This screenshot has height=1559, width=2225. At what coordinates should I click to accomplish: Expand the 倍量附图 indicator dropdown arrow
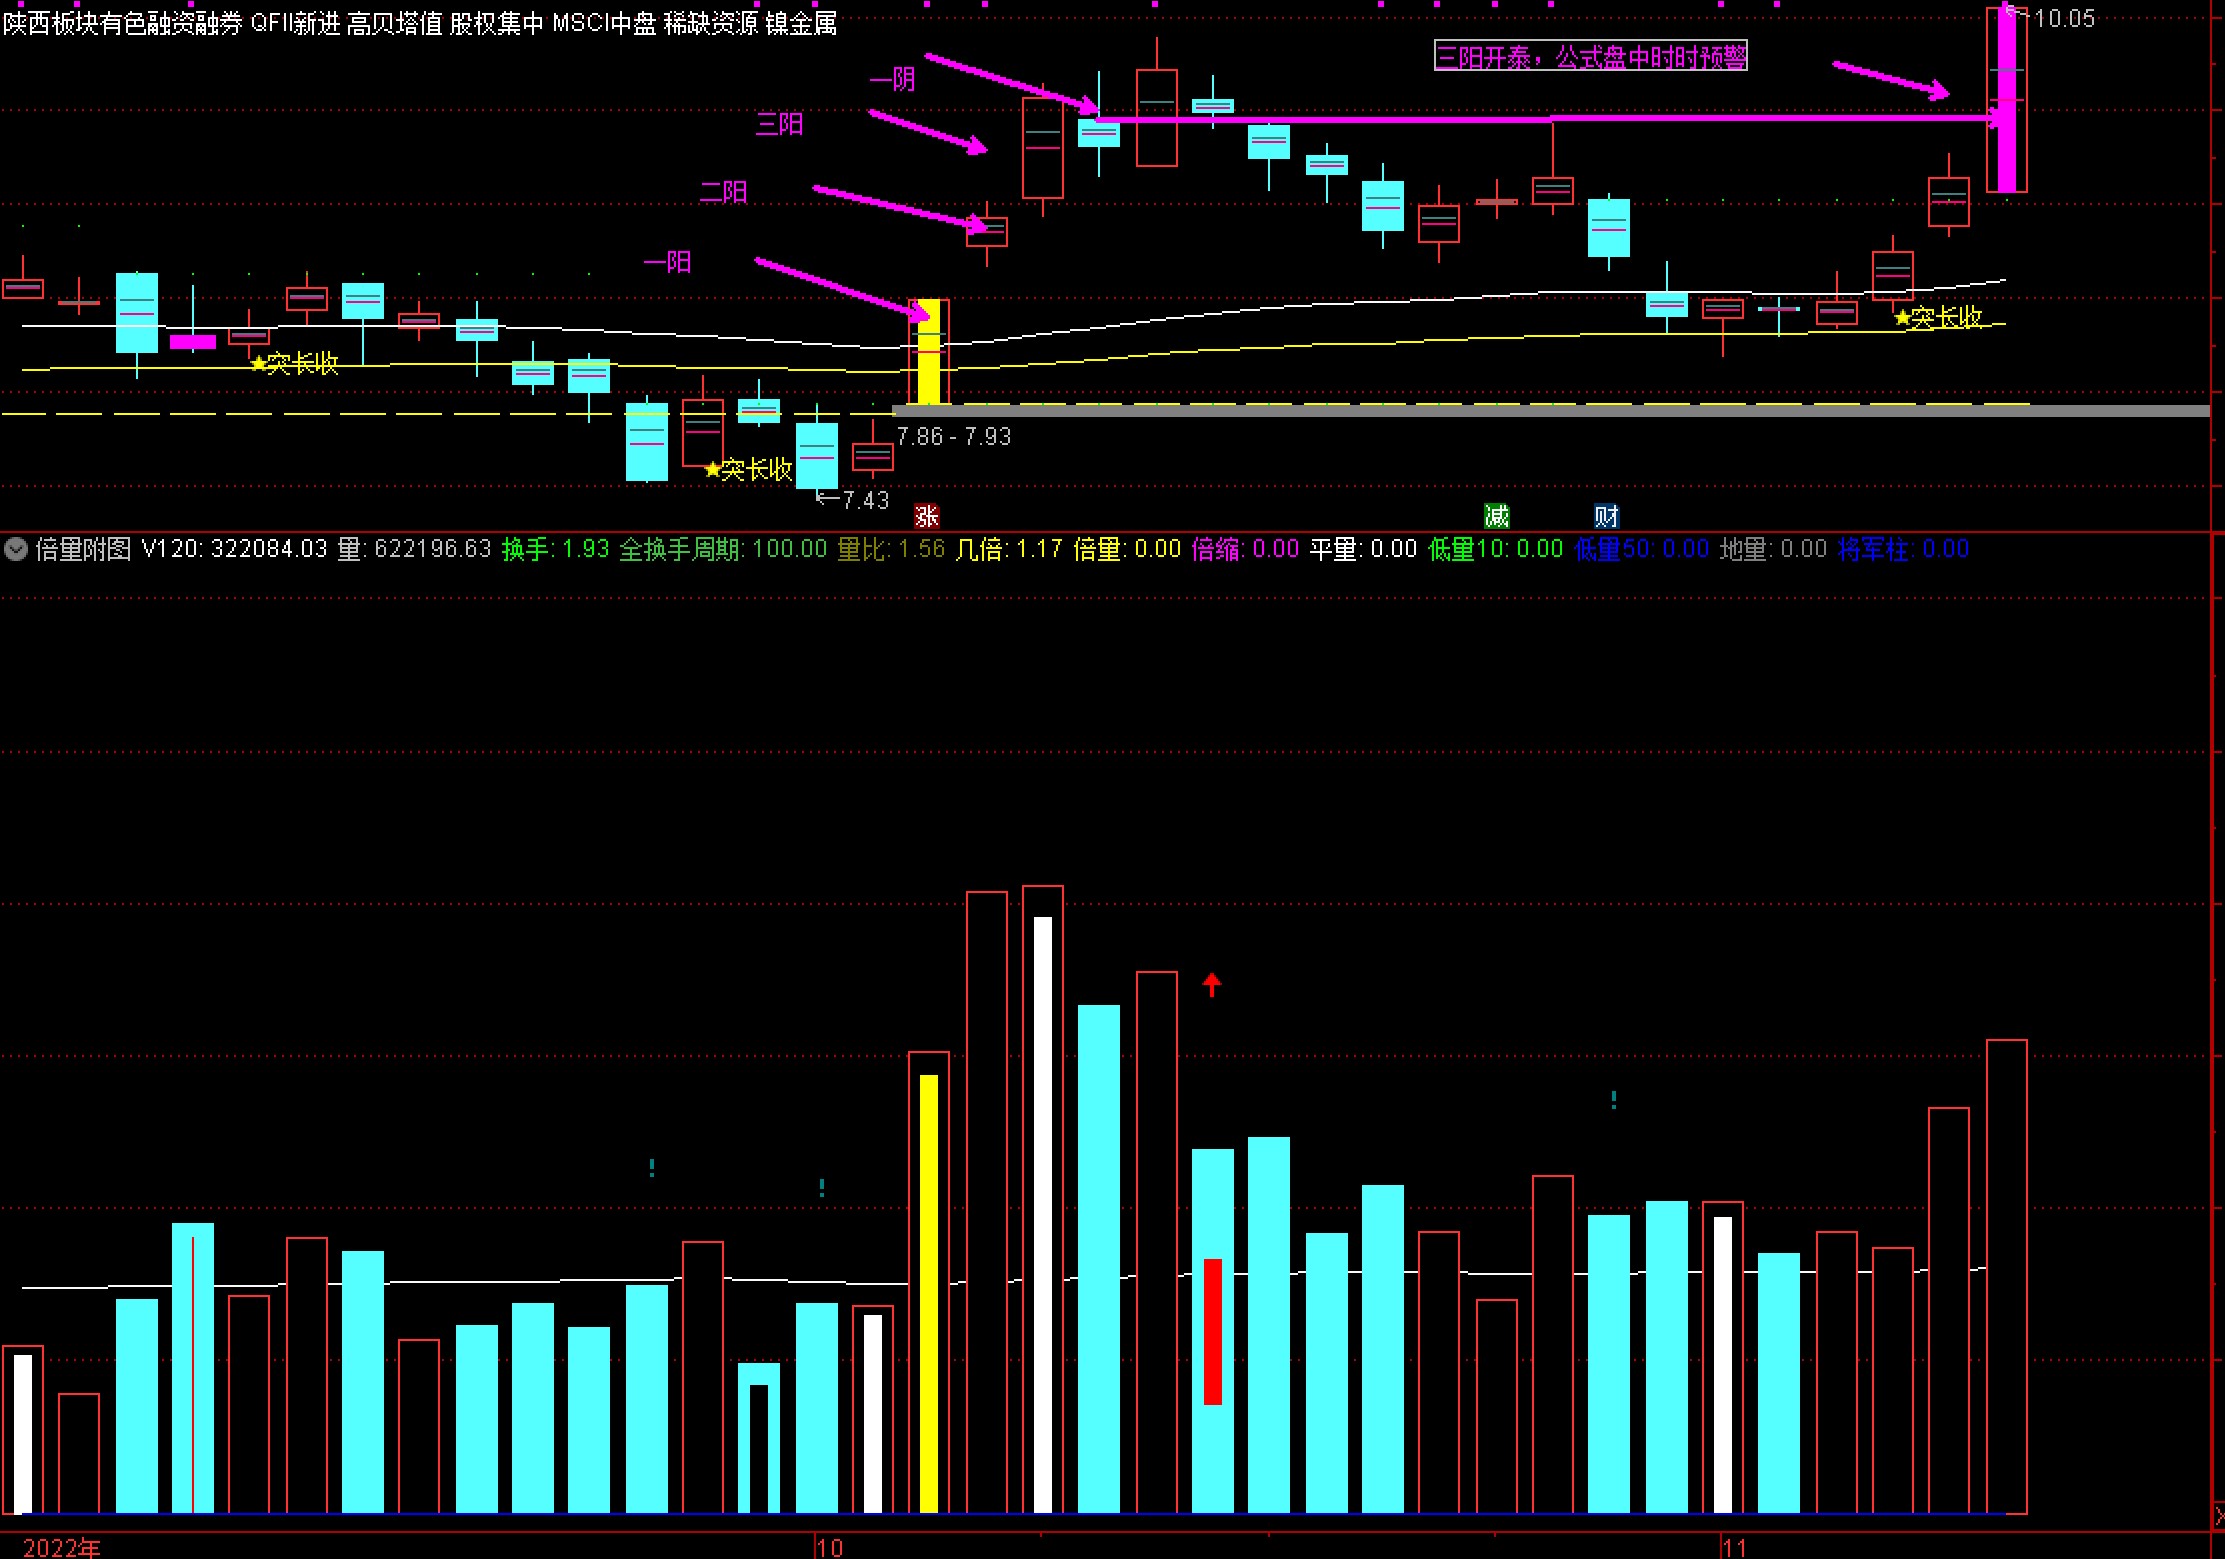tap(15, 549)
